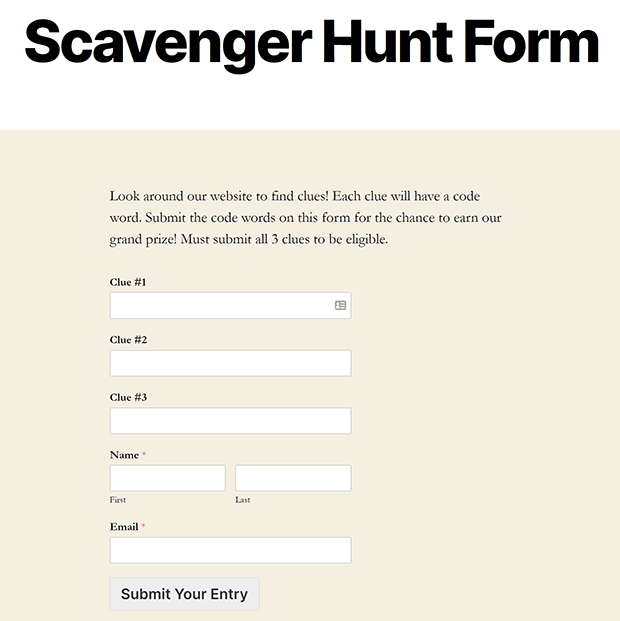Viewport: 620px width, 621px height.
Task: Select the Last name input box
Action: pyautogui.click(x=293, y=478)
